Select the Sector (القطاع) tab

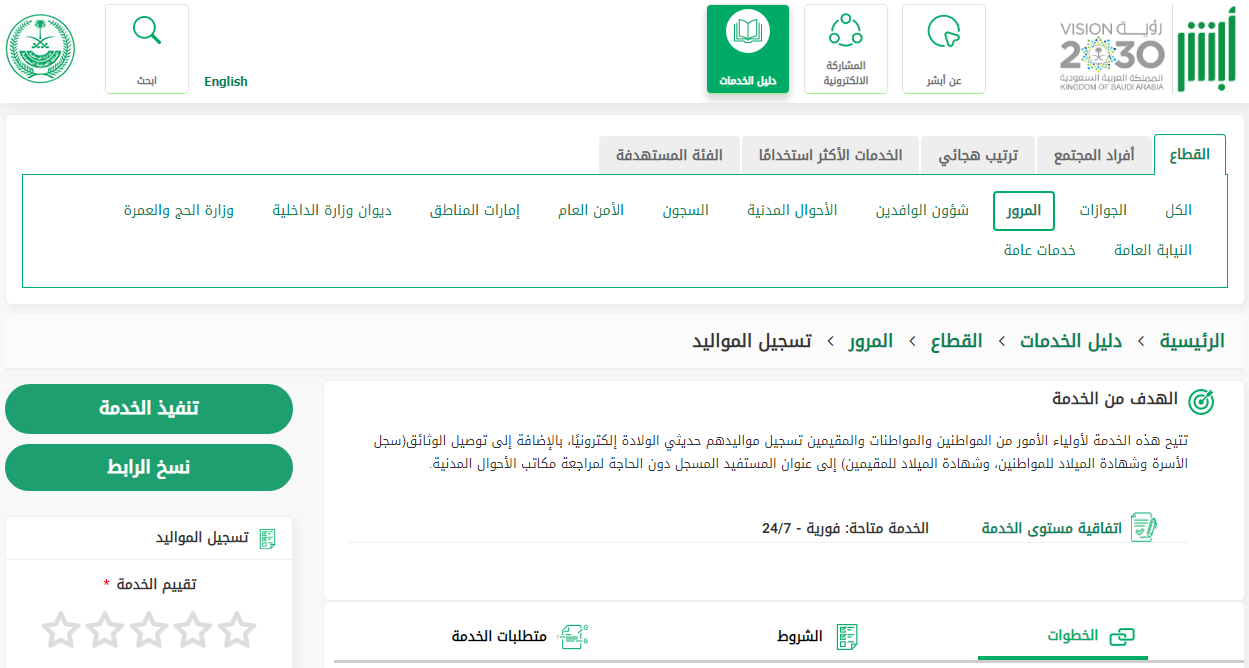click(1189, 155)
